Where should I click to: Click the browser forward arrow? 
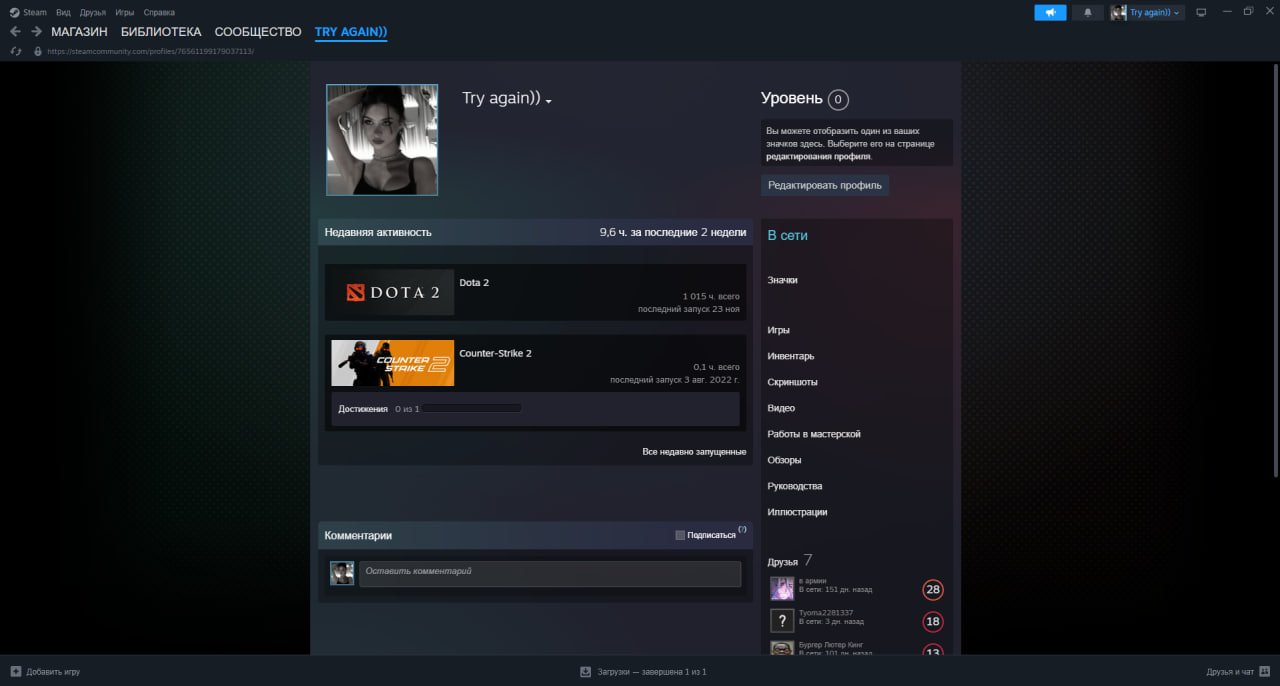point(36,32)
